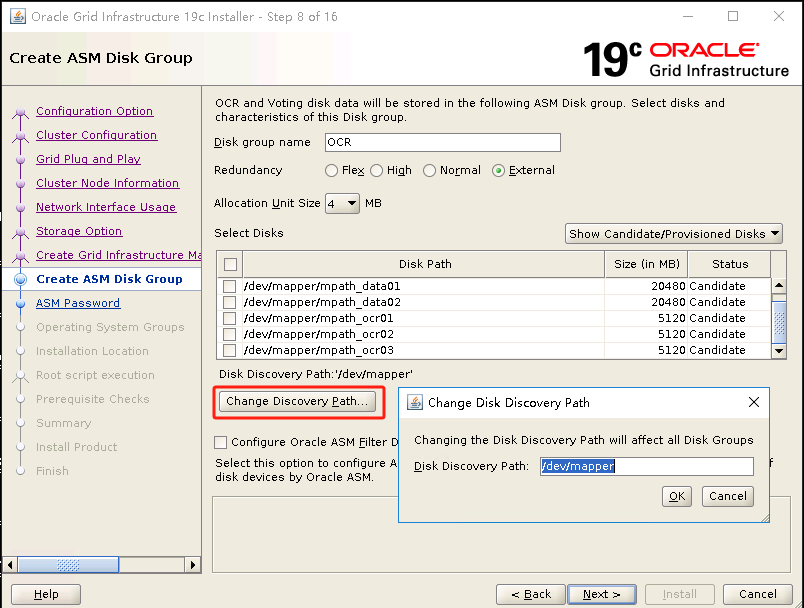Open Network Interface Usage step
The height and width of the screenshot is (608, 804).
[x=106, y=207]
